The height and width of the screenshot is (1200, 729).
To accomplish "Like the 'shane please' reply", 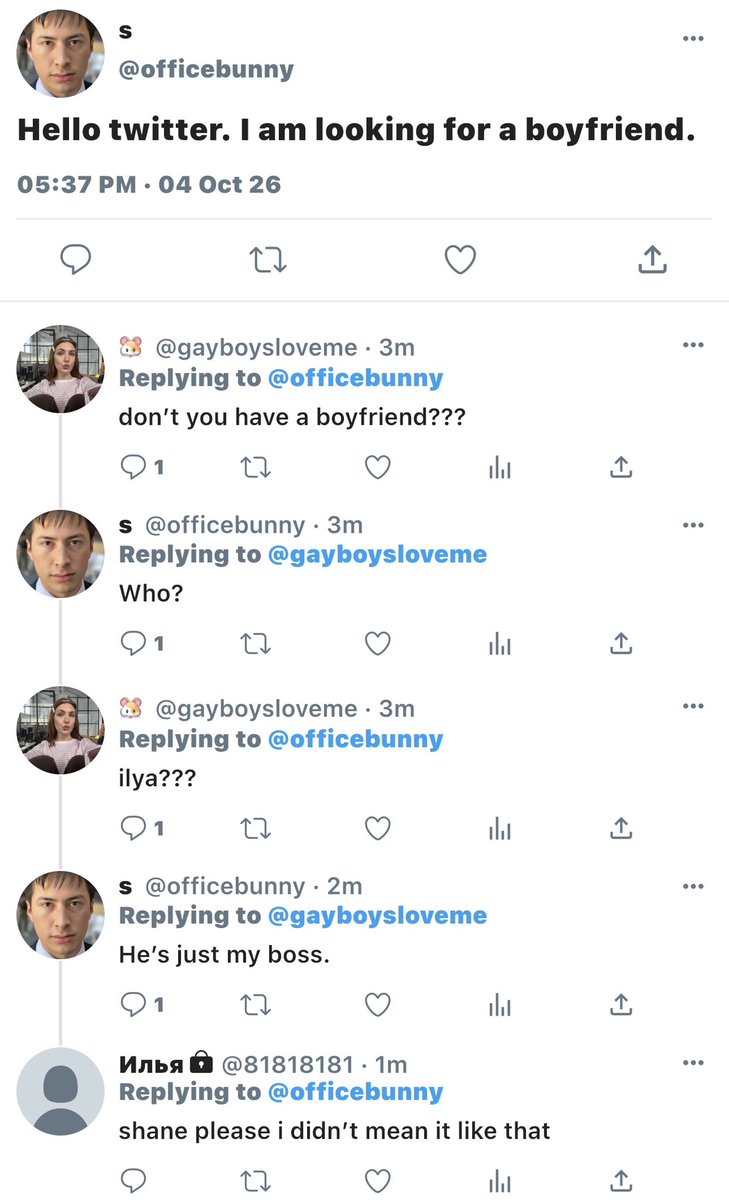I will 377,1180.
